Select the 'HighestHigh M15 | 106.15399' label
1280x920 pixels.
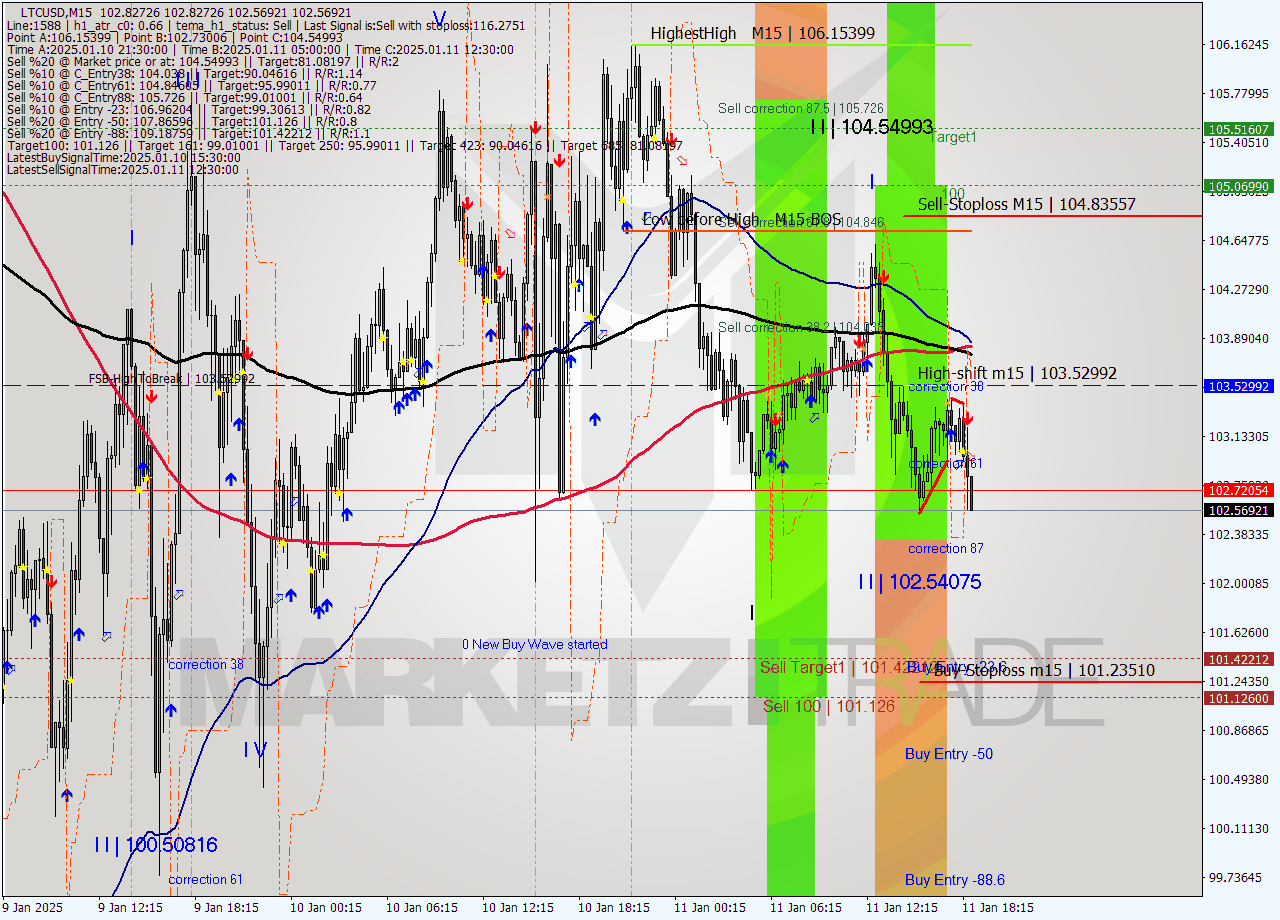coord(763,33)
